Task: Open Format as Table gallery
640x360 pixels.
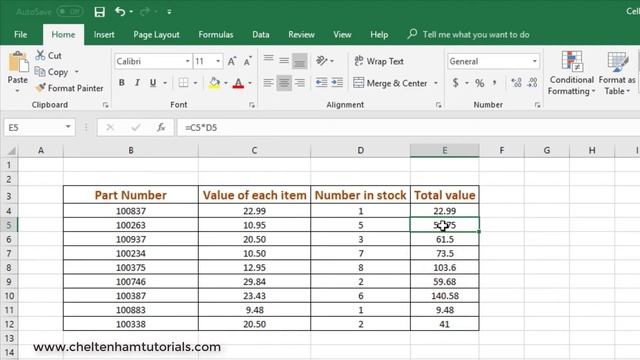Action: click(x=617, y=73)
